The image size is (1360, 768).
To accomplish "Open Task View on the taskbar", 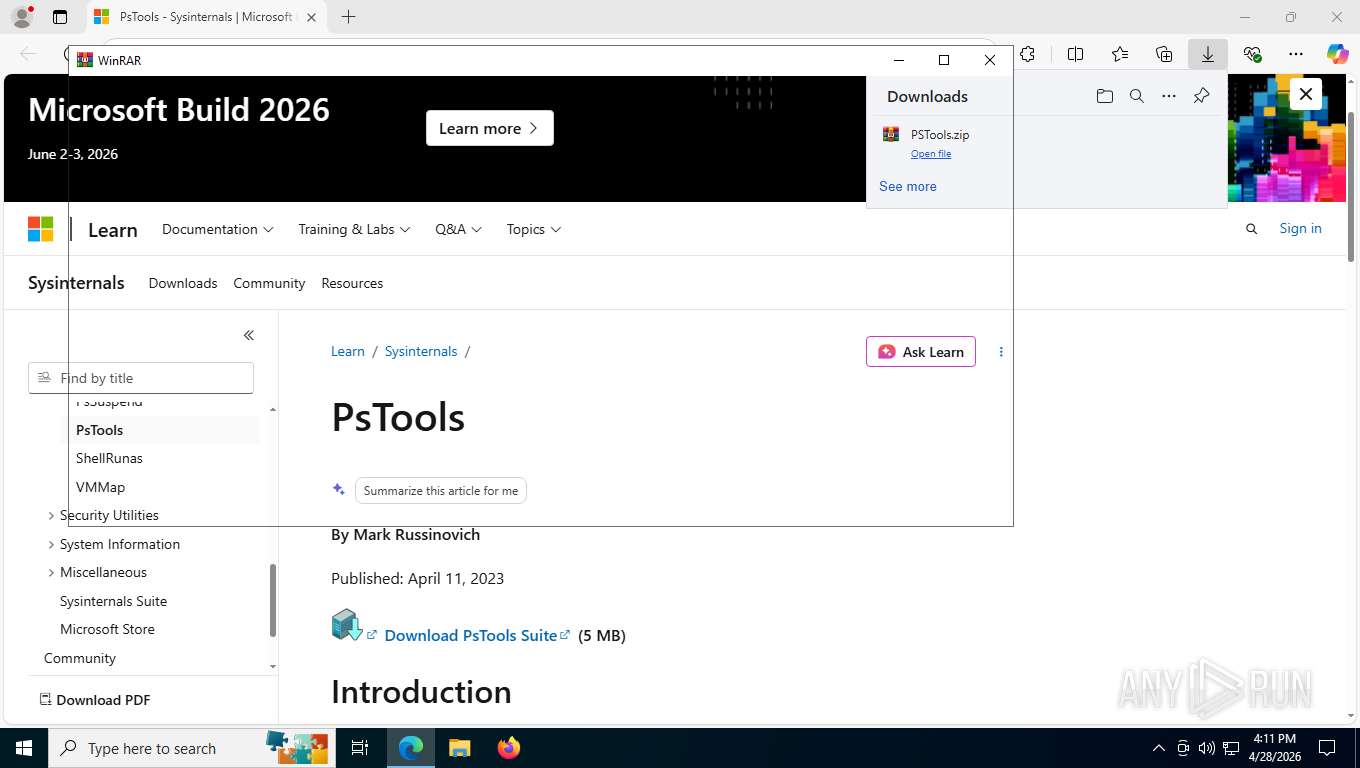I will tap(360, 748).
